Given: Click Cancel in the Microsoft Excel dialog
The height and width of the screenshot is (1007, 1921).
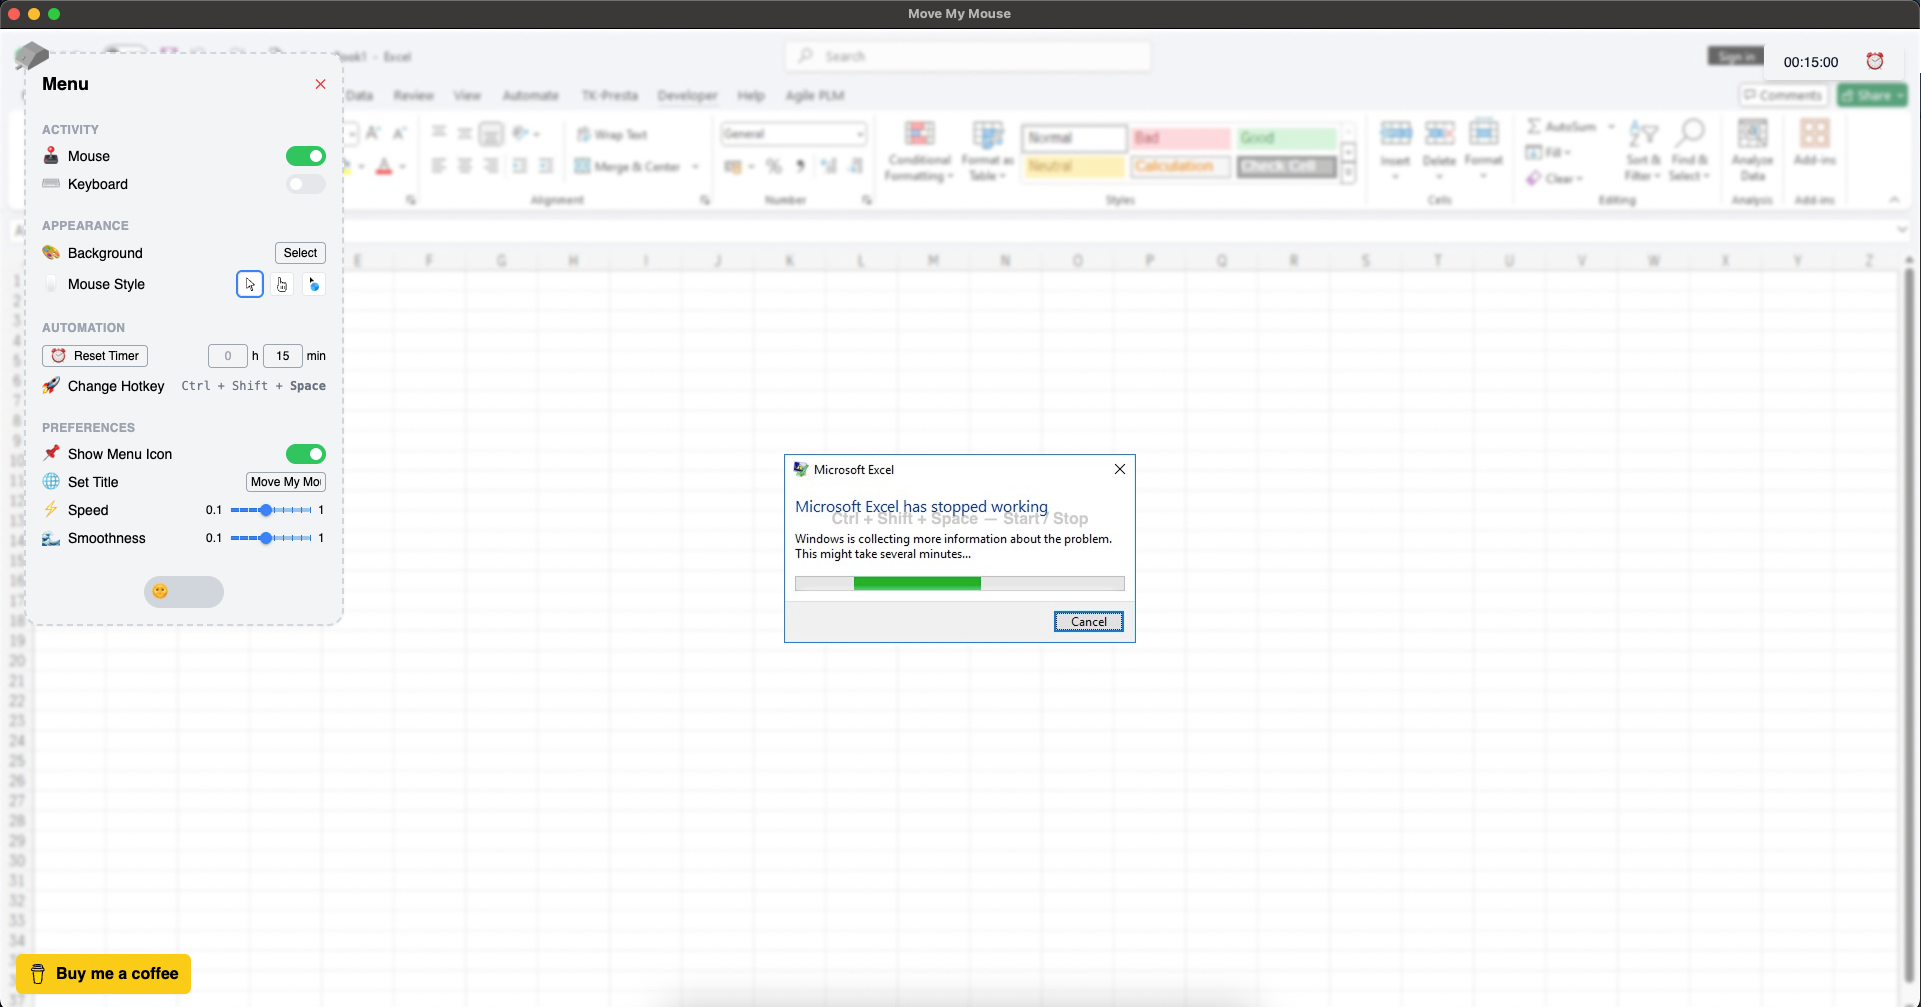Looking at the screenshot, I should pos(1089,622).
